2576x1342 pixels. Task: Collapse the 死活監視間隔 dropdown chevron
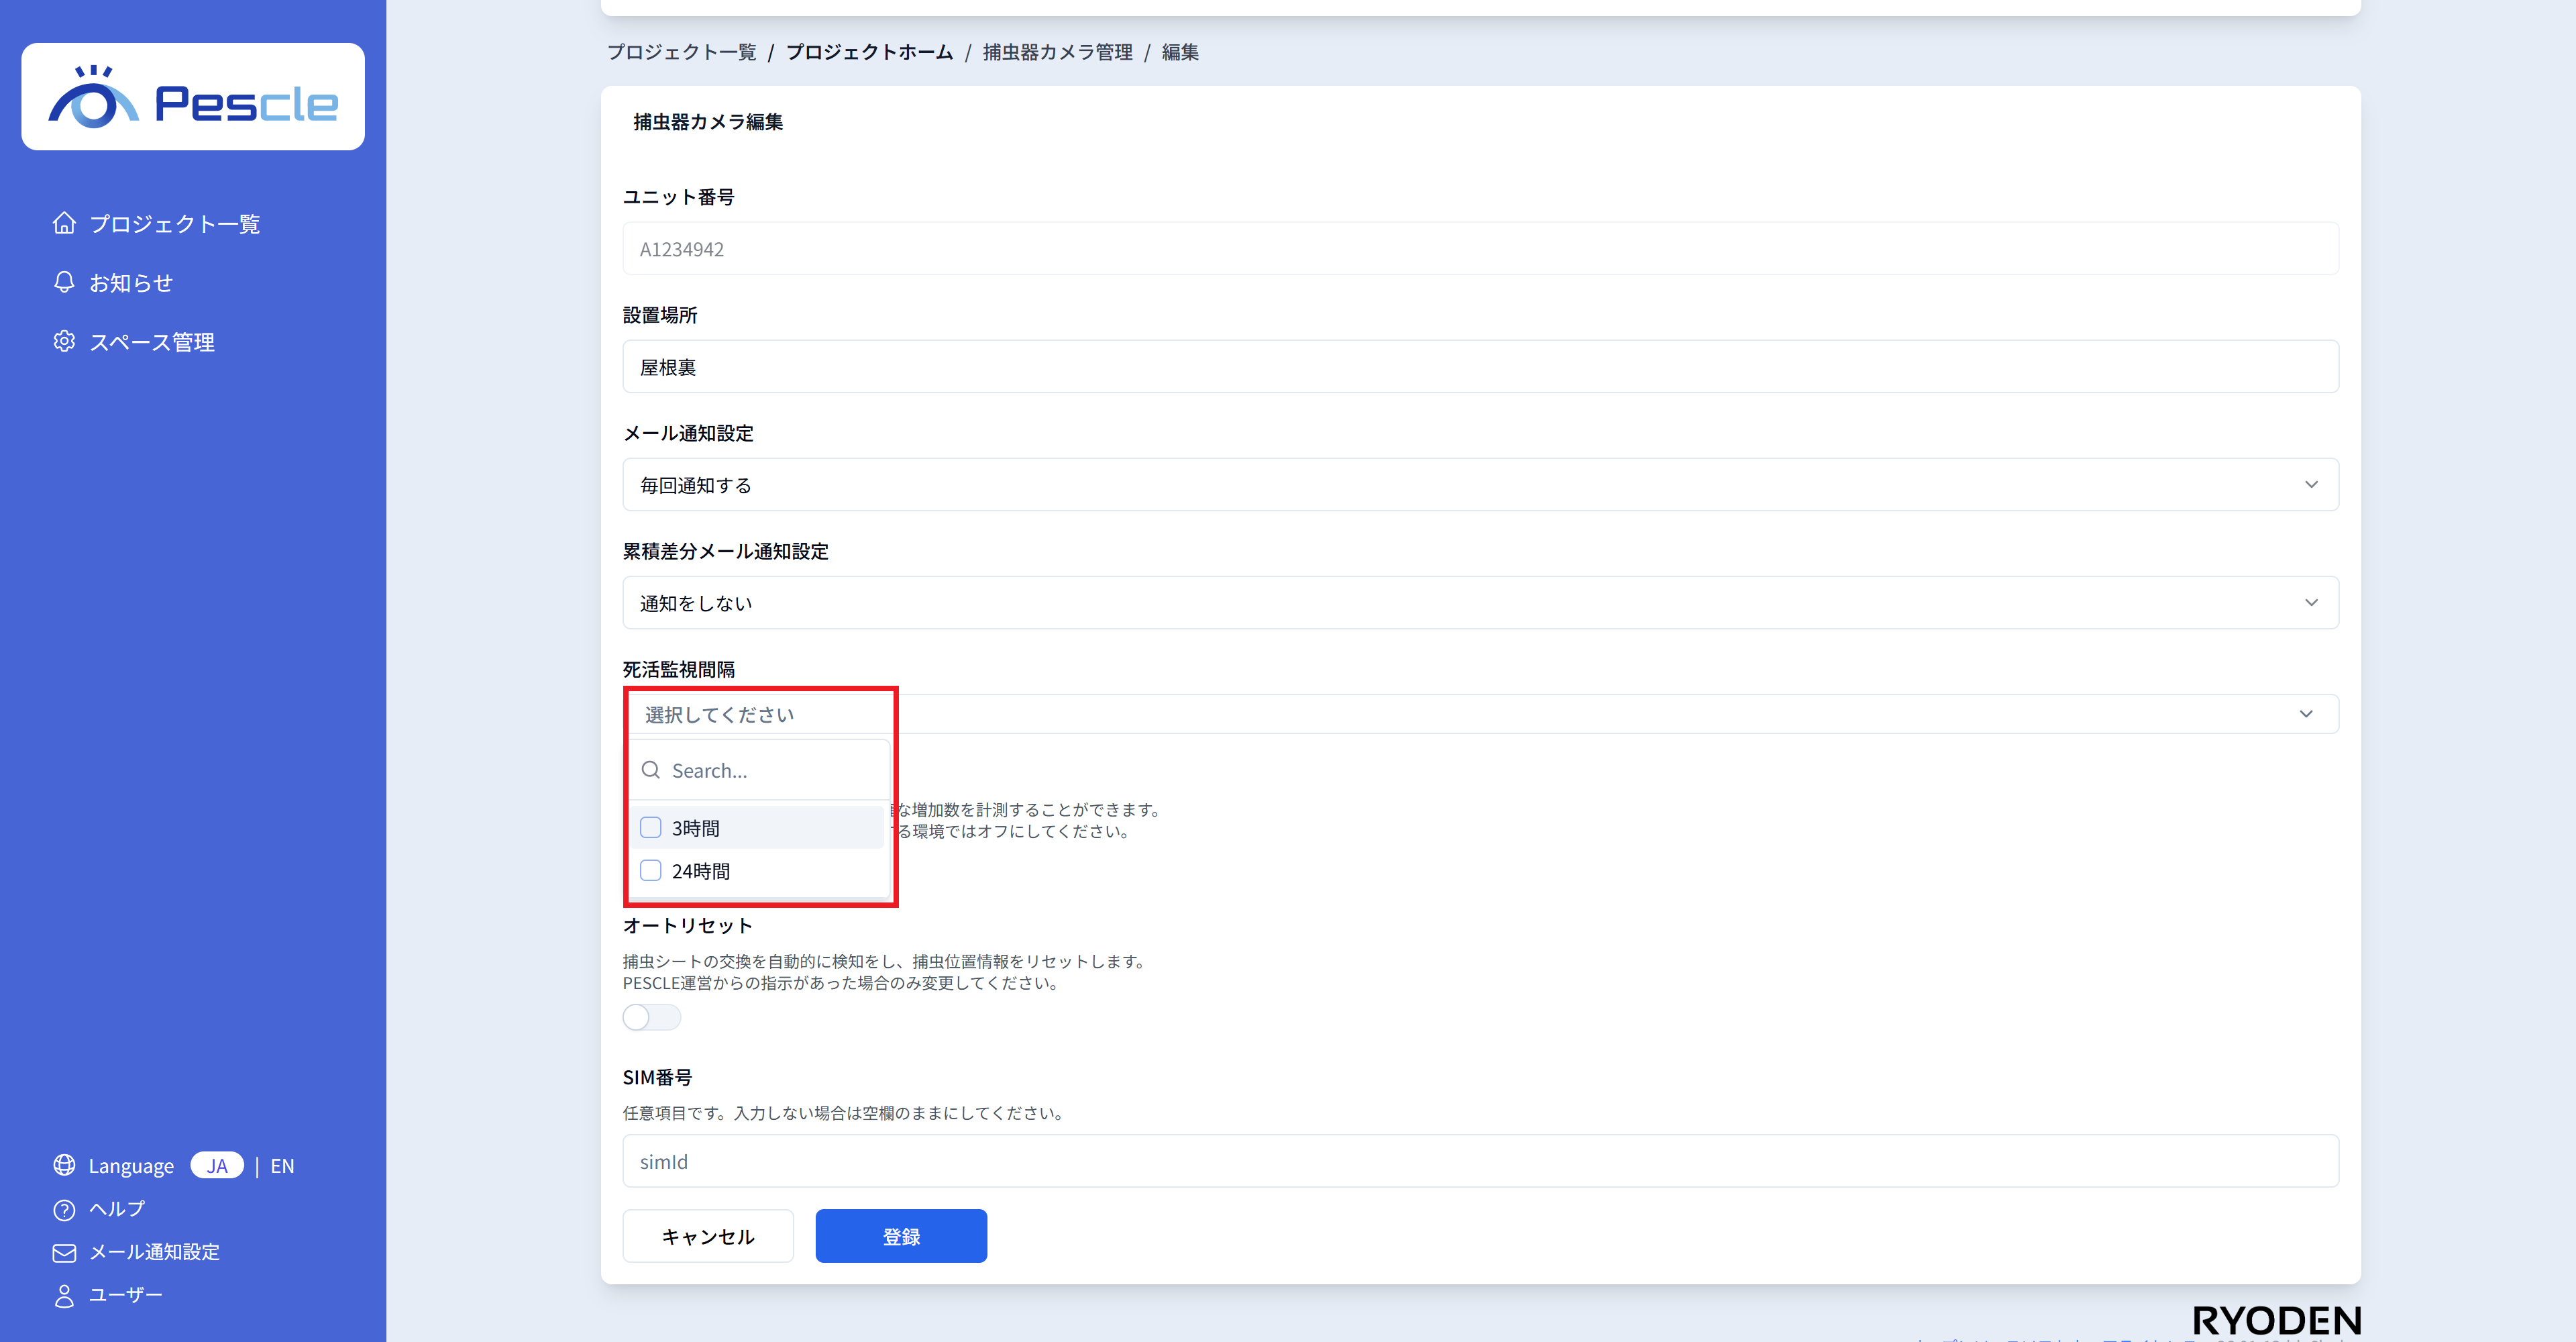(x=2306, y=714)
